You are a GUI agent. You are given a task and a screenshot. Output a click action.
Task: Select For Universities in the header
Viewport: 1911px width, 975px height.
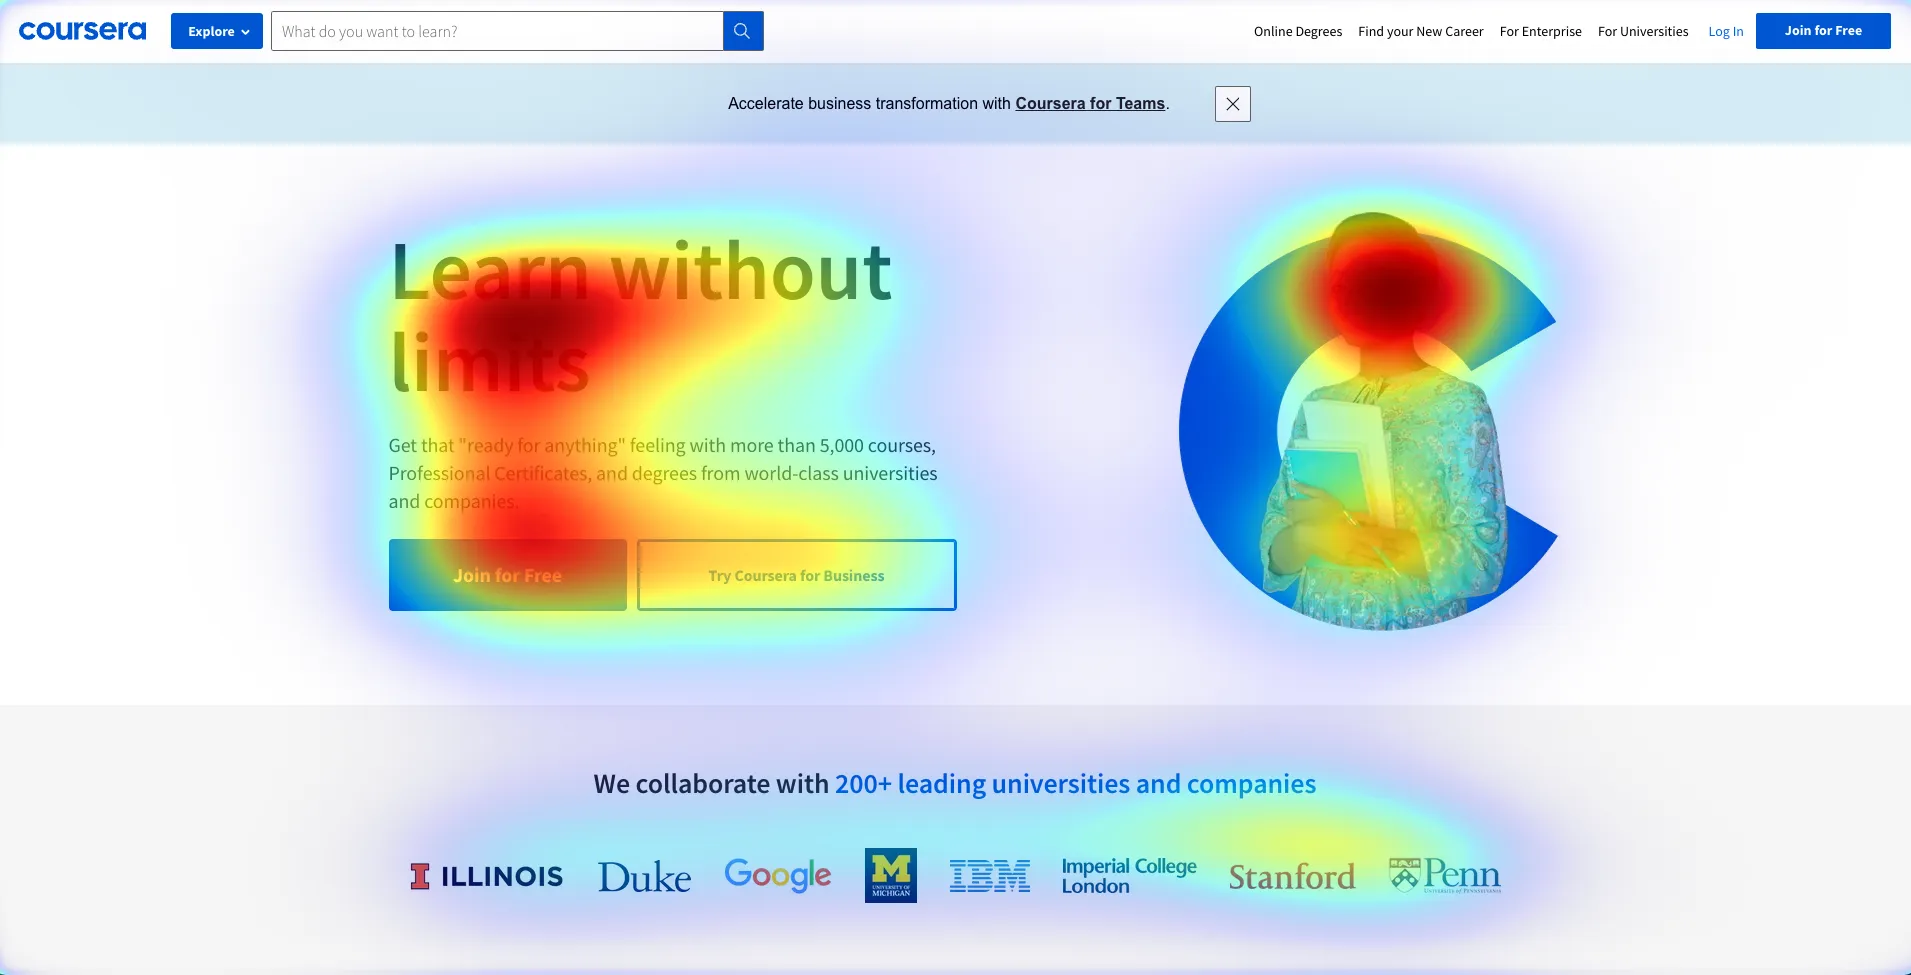point(1642,32)
